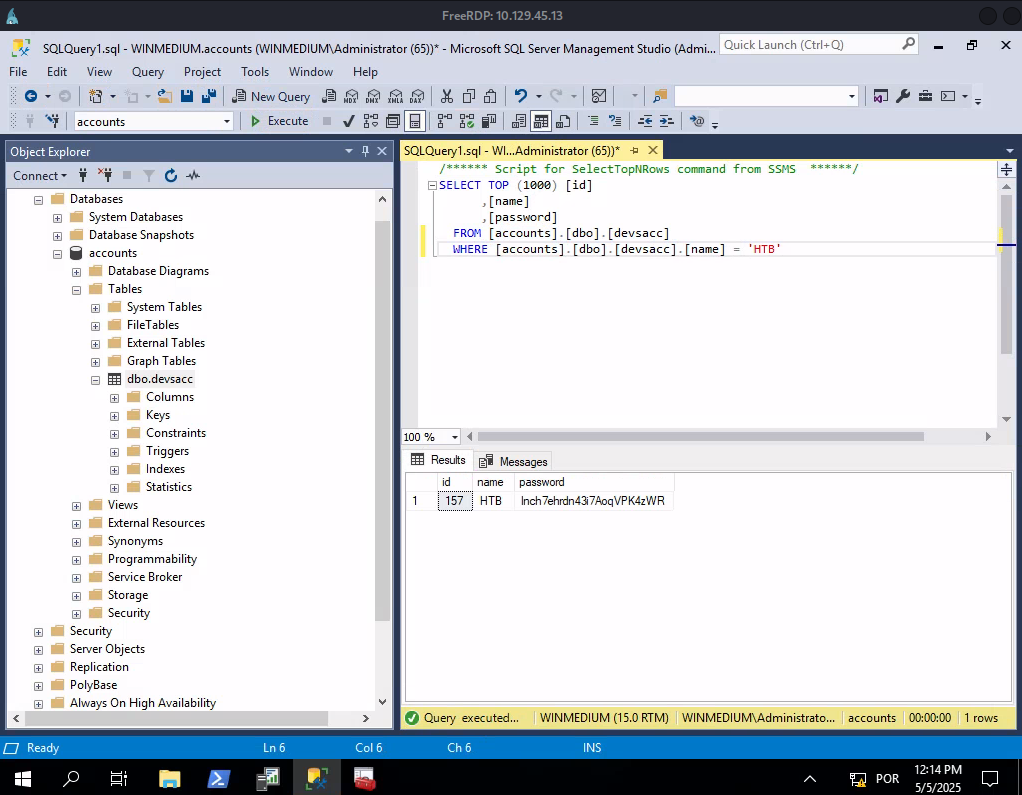Increase the line indent
This screenshot has height=795, width=1022.
point(666,121)
